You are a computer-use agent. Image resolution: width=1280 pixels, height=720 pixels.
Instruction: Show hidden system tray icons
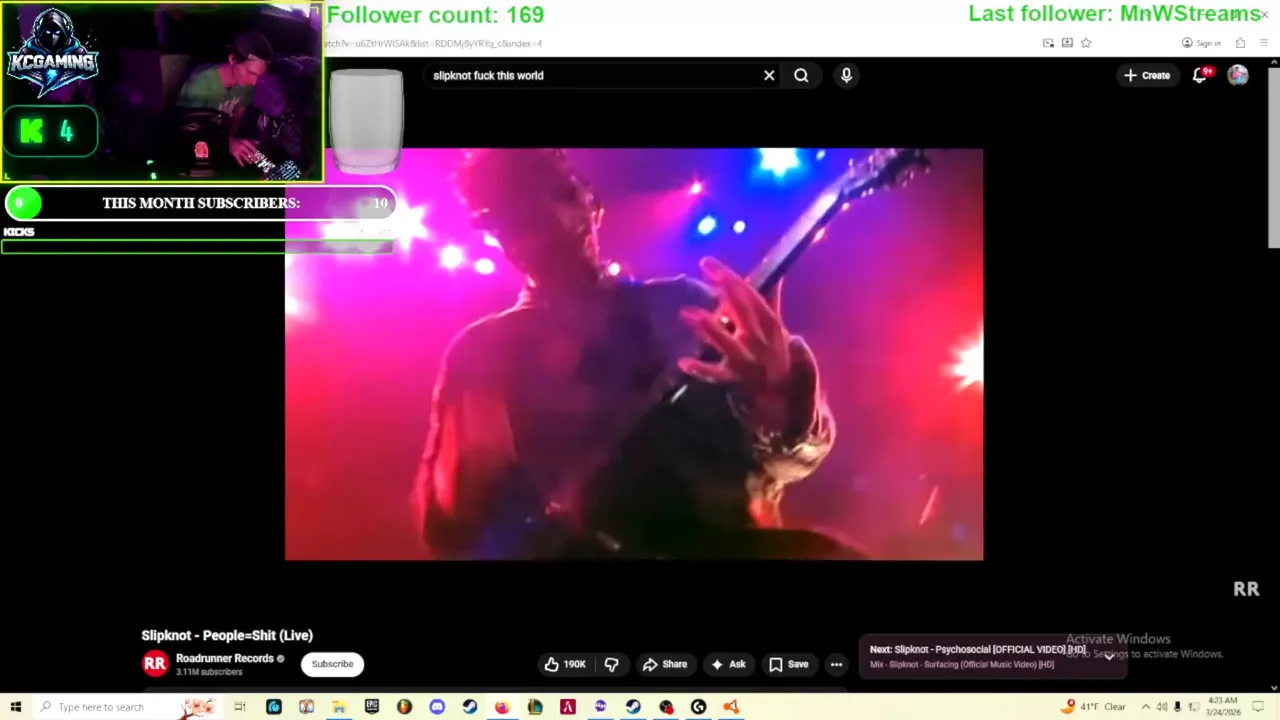point(1146,707)
